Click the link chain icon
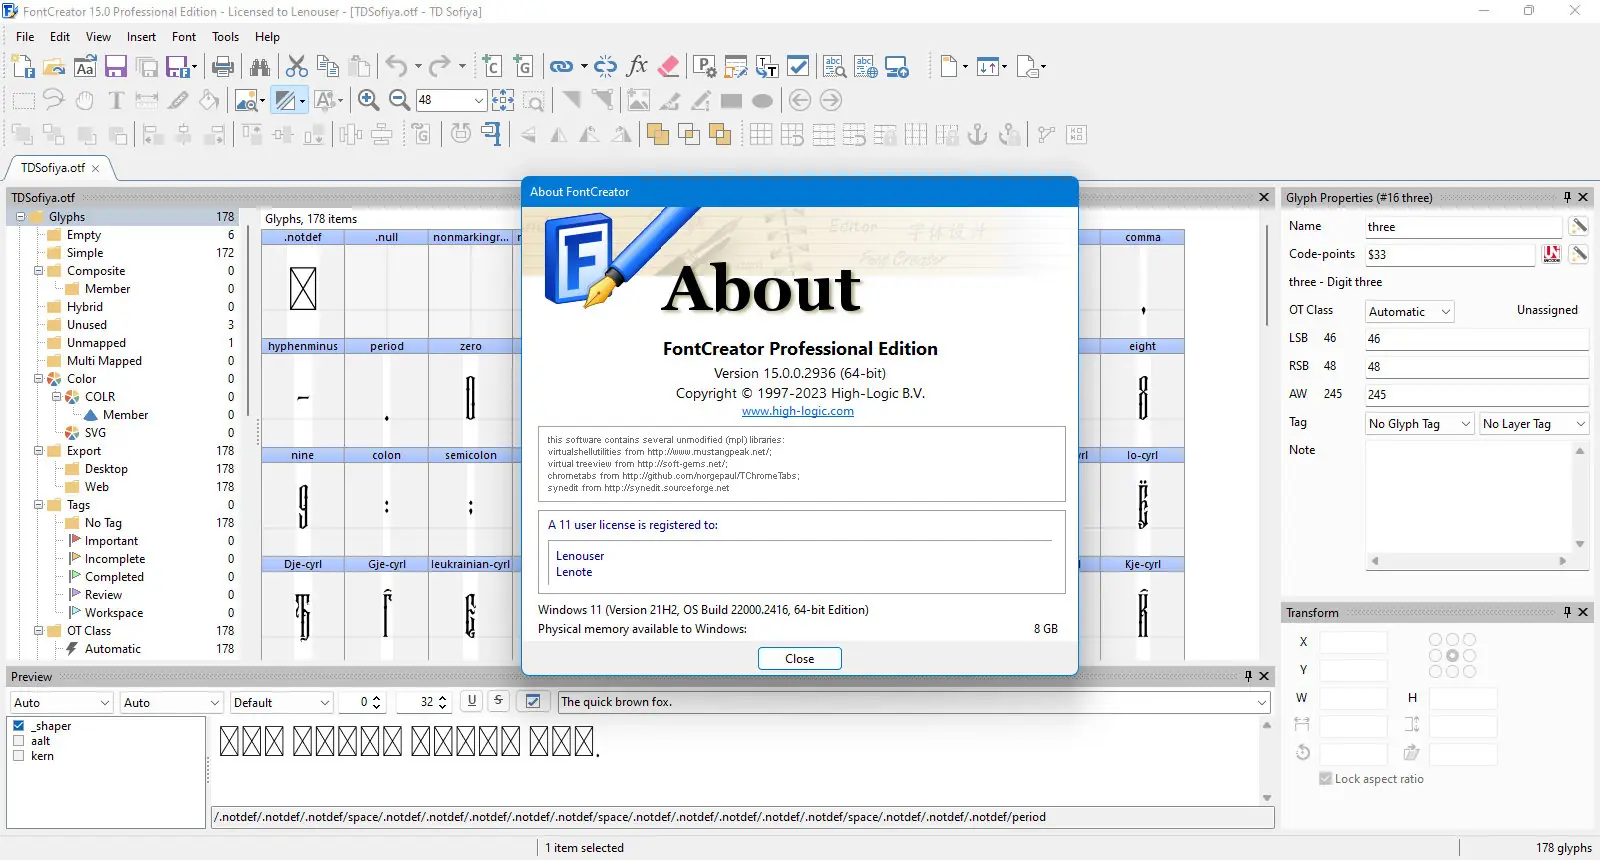Screen dimensions: 1600x860 click(561, 67)
